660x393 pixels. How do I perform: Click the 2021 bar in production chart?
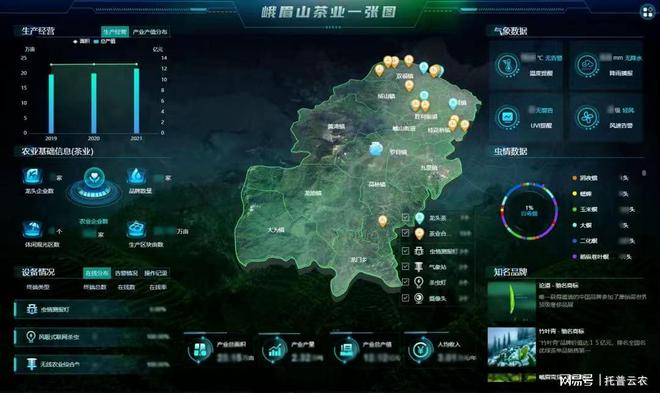tap(136, 101)
